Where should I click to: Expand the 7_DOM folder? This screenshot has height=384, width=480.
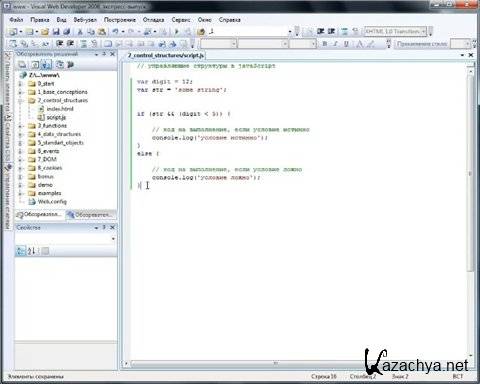click(x=20, y=159)
